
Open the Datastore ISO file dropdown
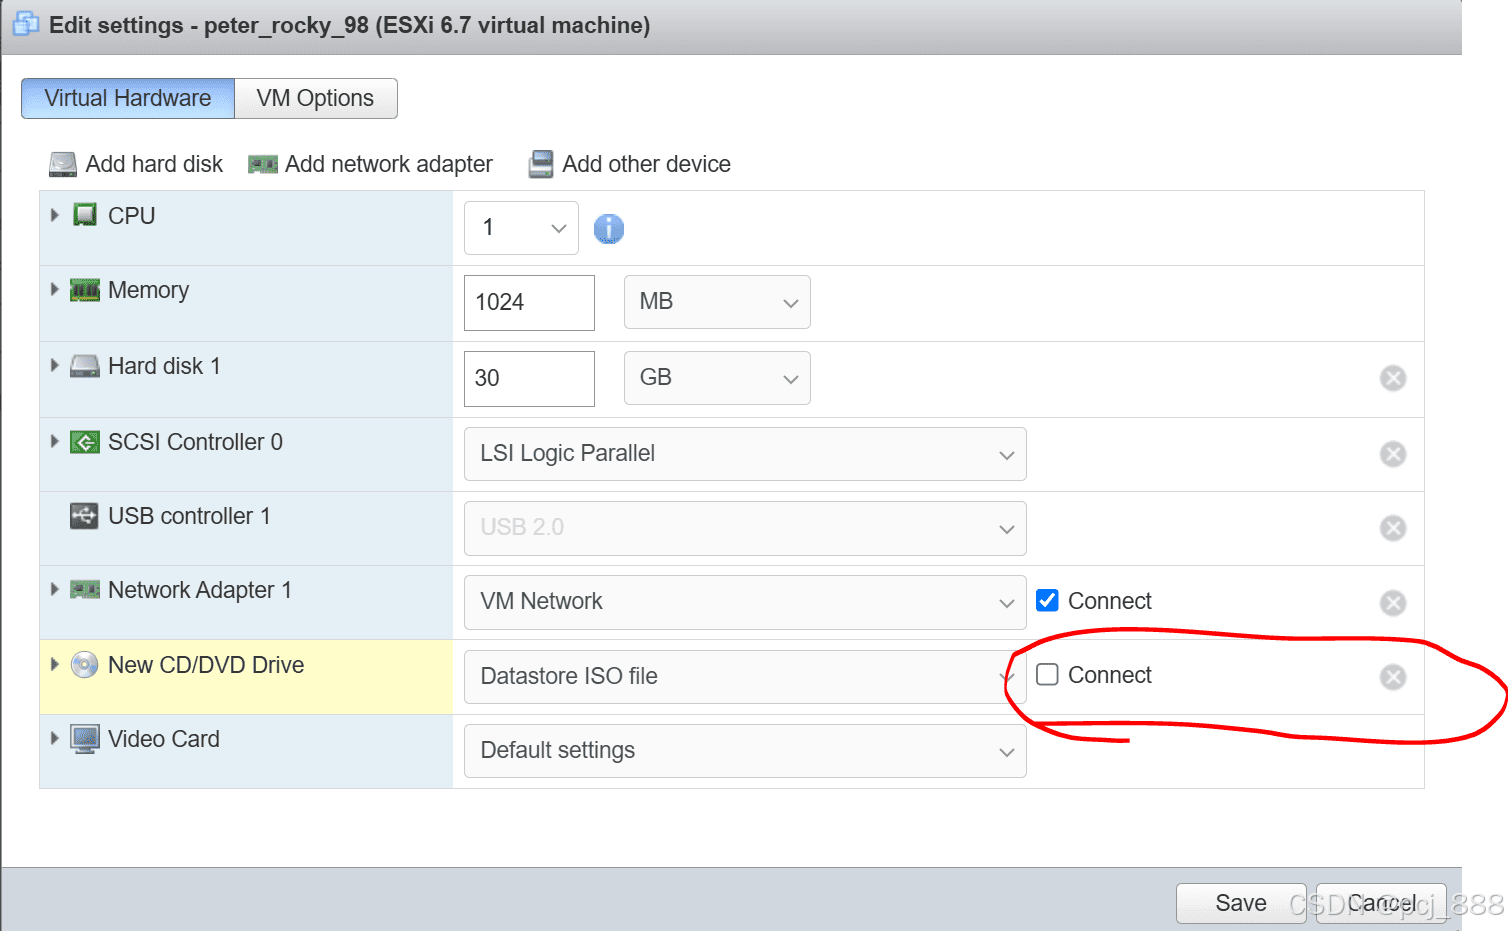point(744,677)
